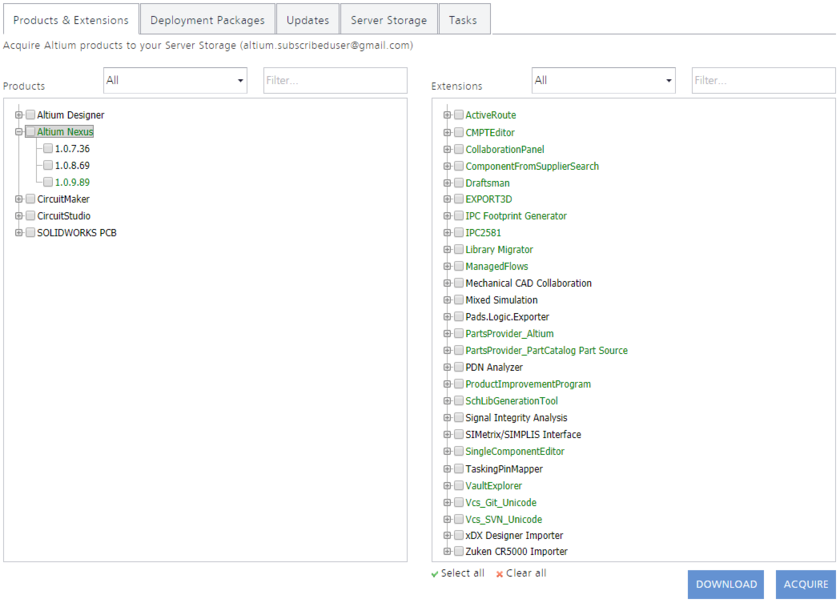The image size is (840, 603).
Task: Check the Altium Designer checkbox
Action: coord(30,115)
